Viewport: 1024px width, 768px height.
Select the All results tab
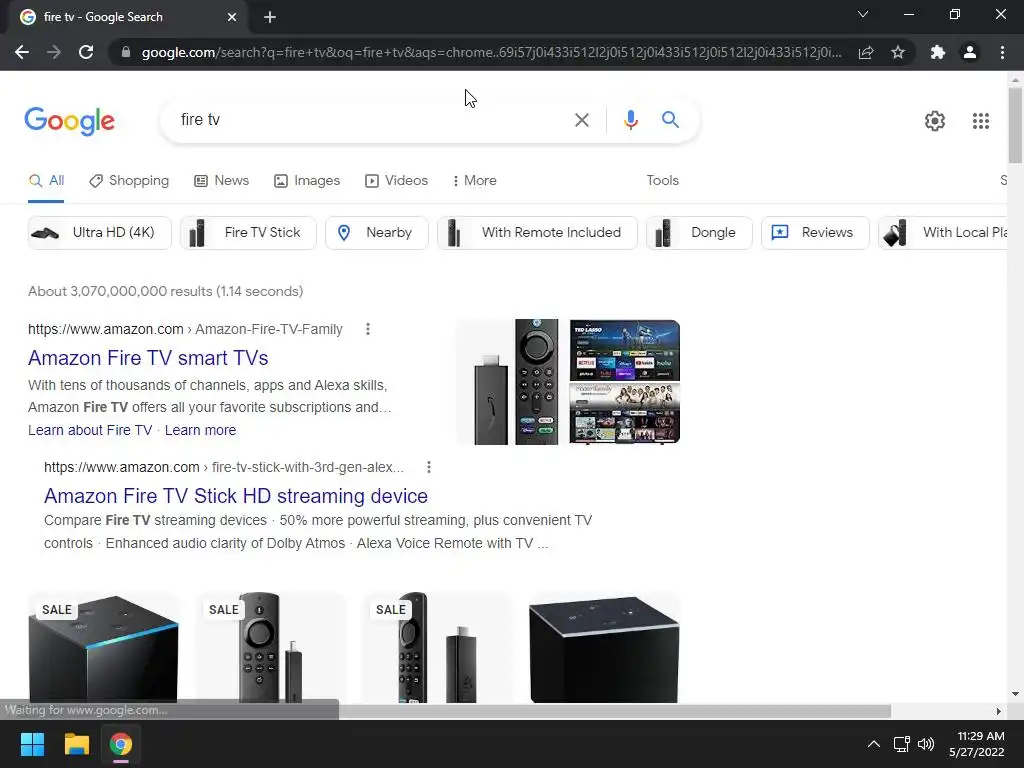click(x=46, y=181)
